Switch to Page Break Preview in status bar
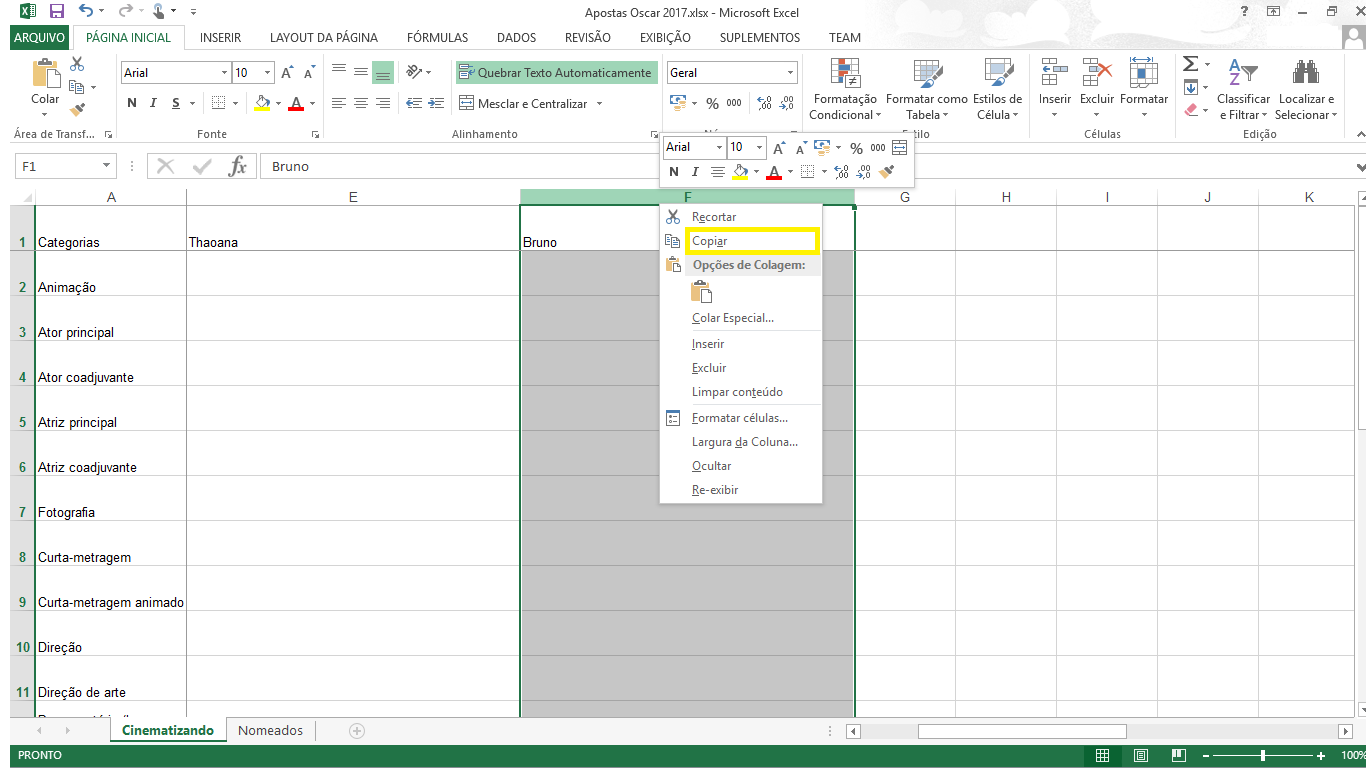This screenshot has height=768, width=1366. click(1178, 755)
